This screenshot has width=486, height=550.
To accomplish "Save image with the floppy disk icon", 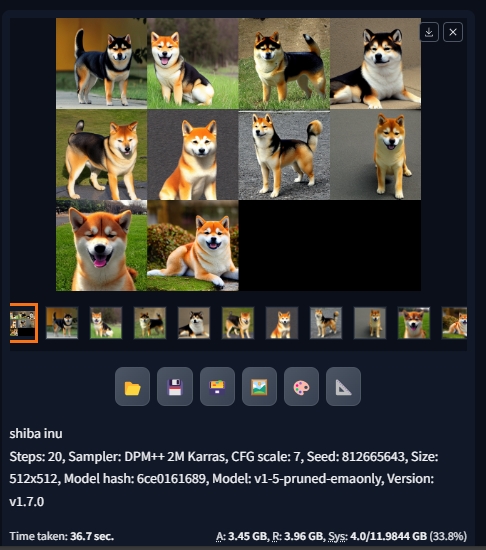I will coord(175,387).
